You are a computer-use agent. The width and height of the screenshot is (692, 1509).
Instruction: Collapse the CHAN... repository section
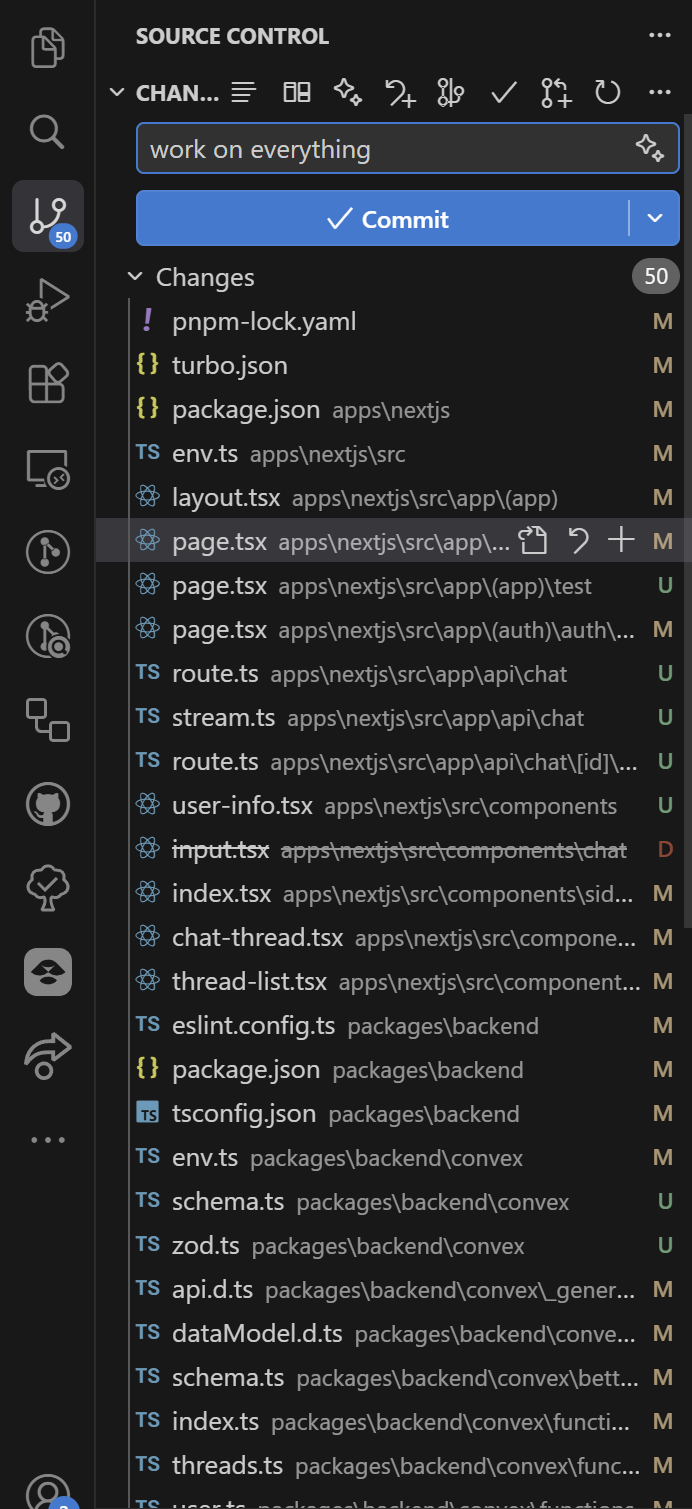(118, 93)
